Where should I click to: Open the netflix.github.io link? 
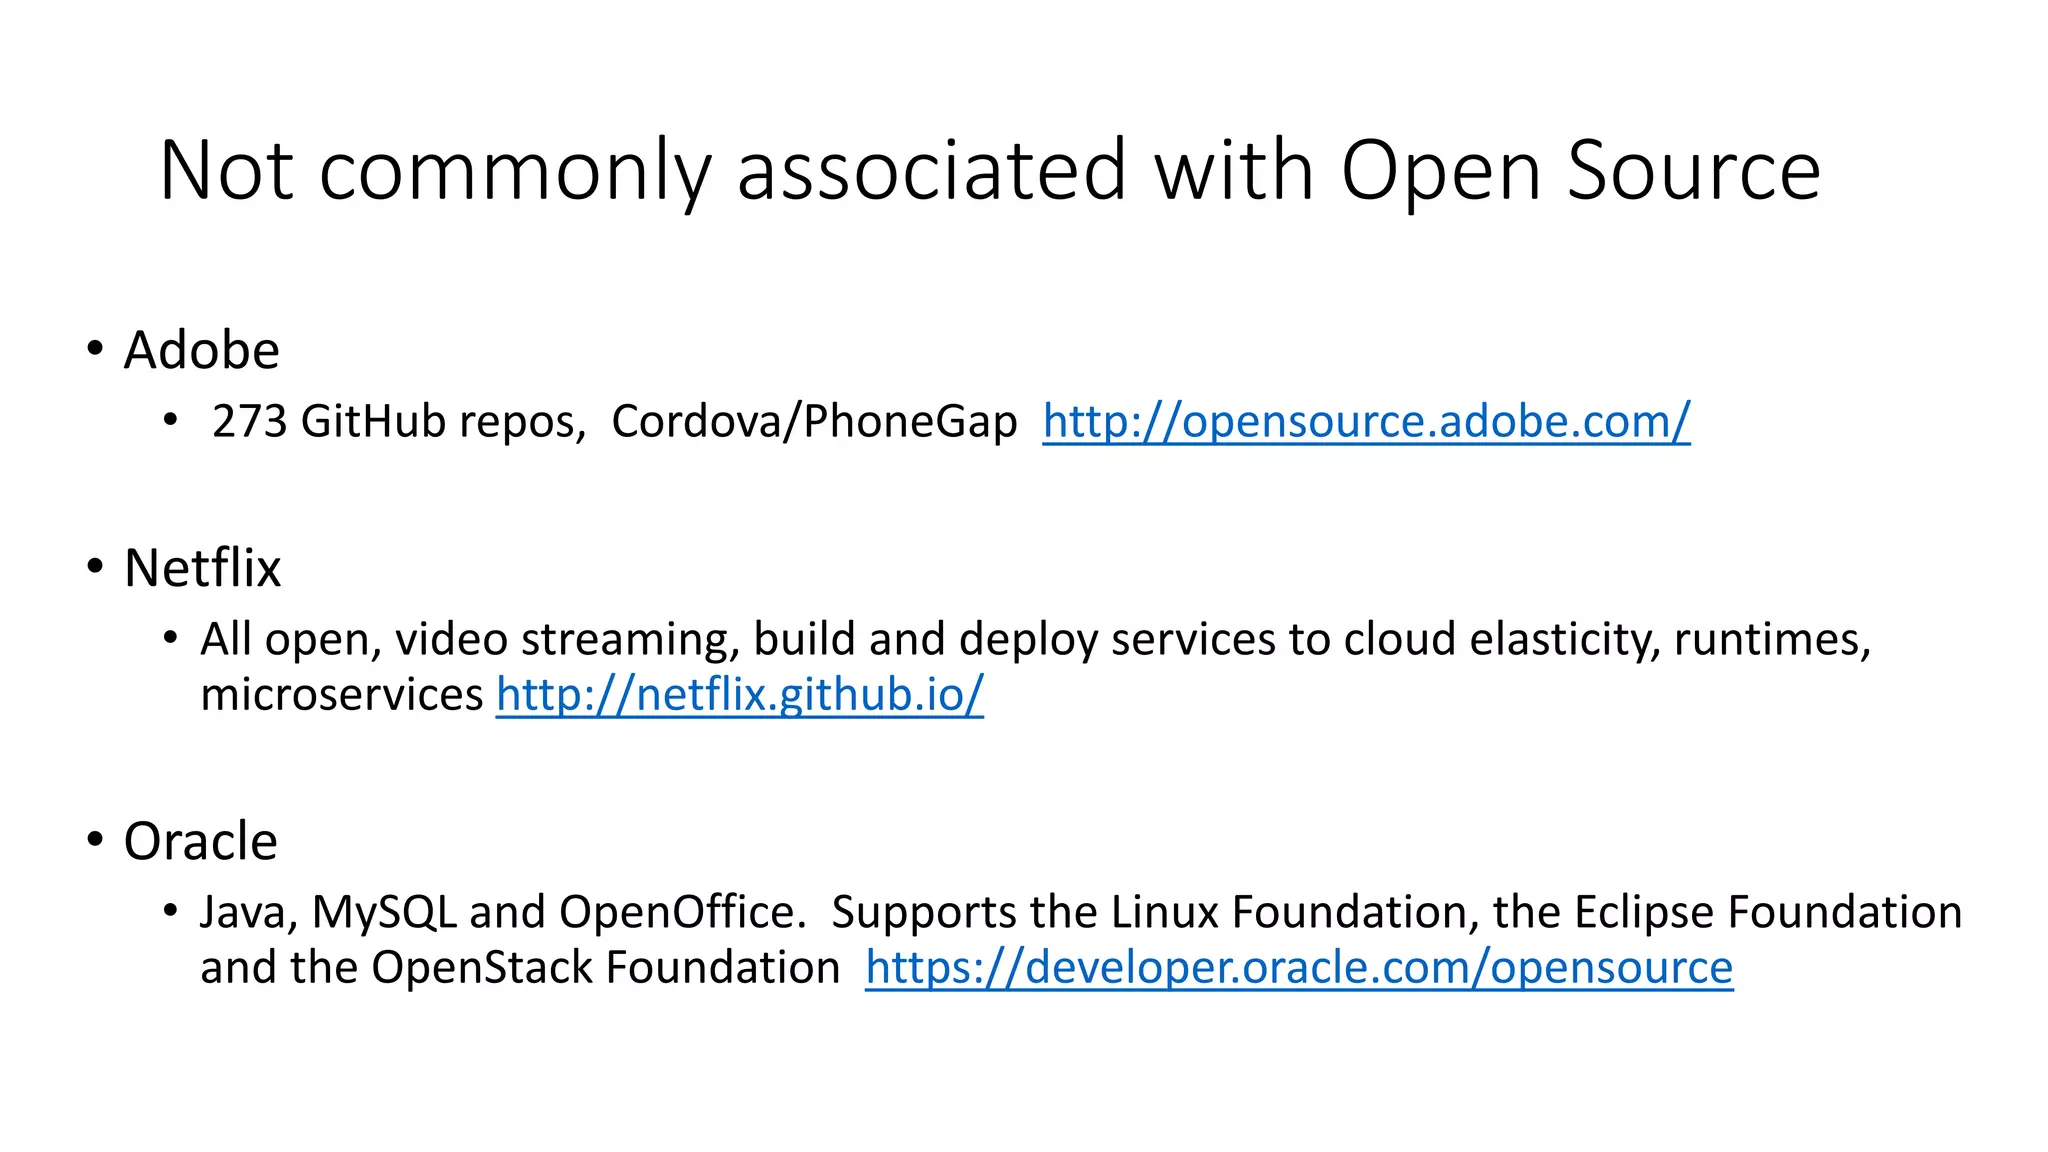739,694
